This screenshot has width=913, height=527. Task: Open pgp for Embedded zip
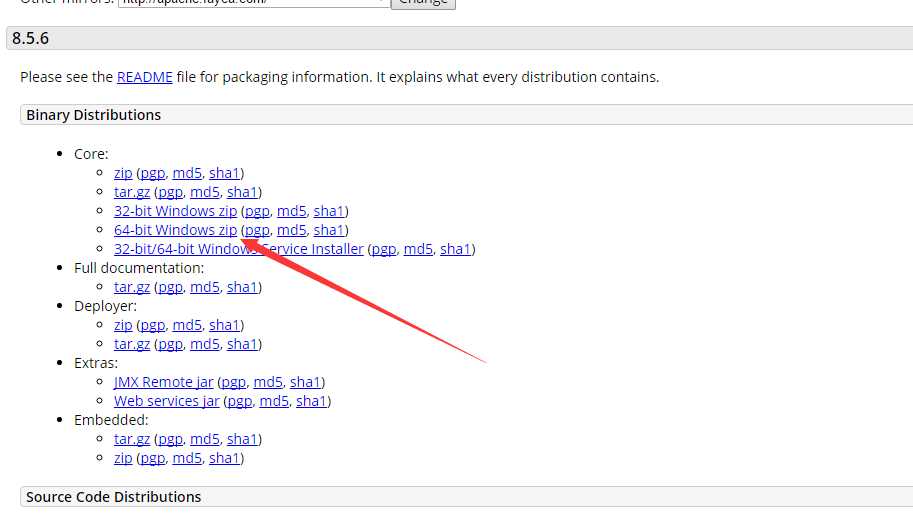pos(153,458)
